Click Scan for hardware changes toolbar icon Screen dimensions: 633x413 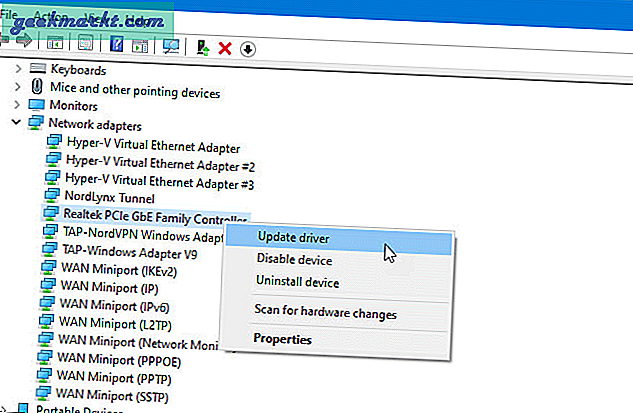click(x=171, y=46)
